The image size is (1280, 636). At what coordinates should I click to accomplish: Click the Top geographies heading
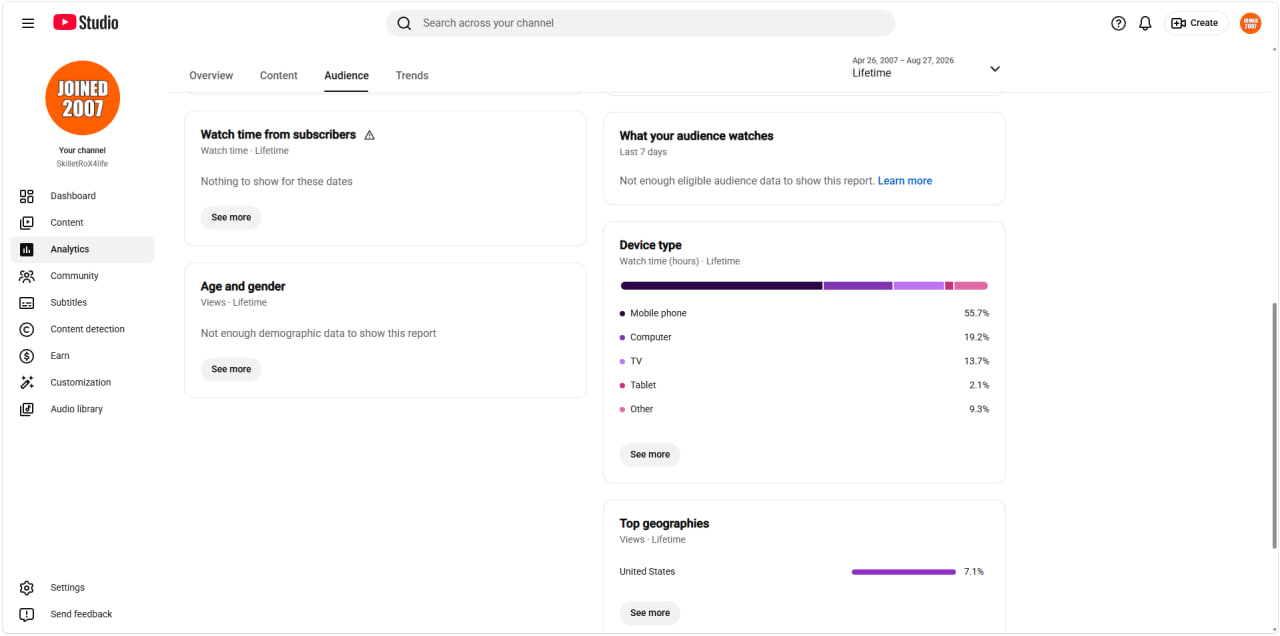tap(664, 523)
